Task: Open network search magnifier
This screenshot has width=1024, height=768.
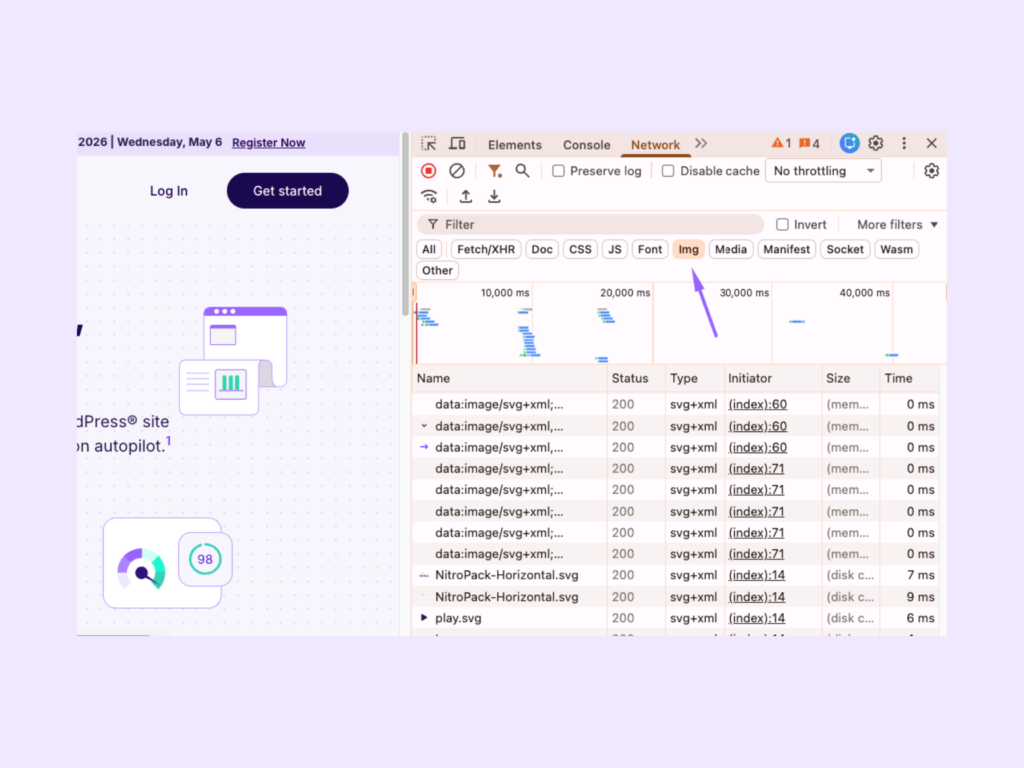Action: [522, 171]
